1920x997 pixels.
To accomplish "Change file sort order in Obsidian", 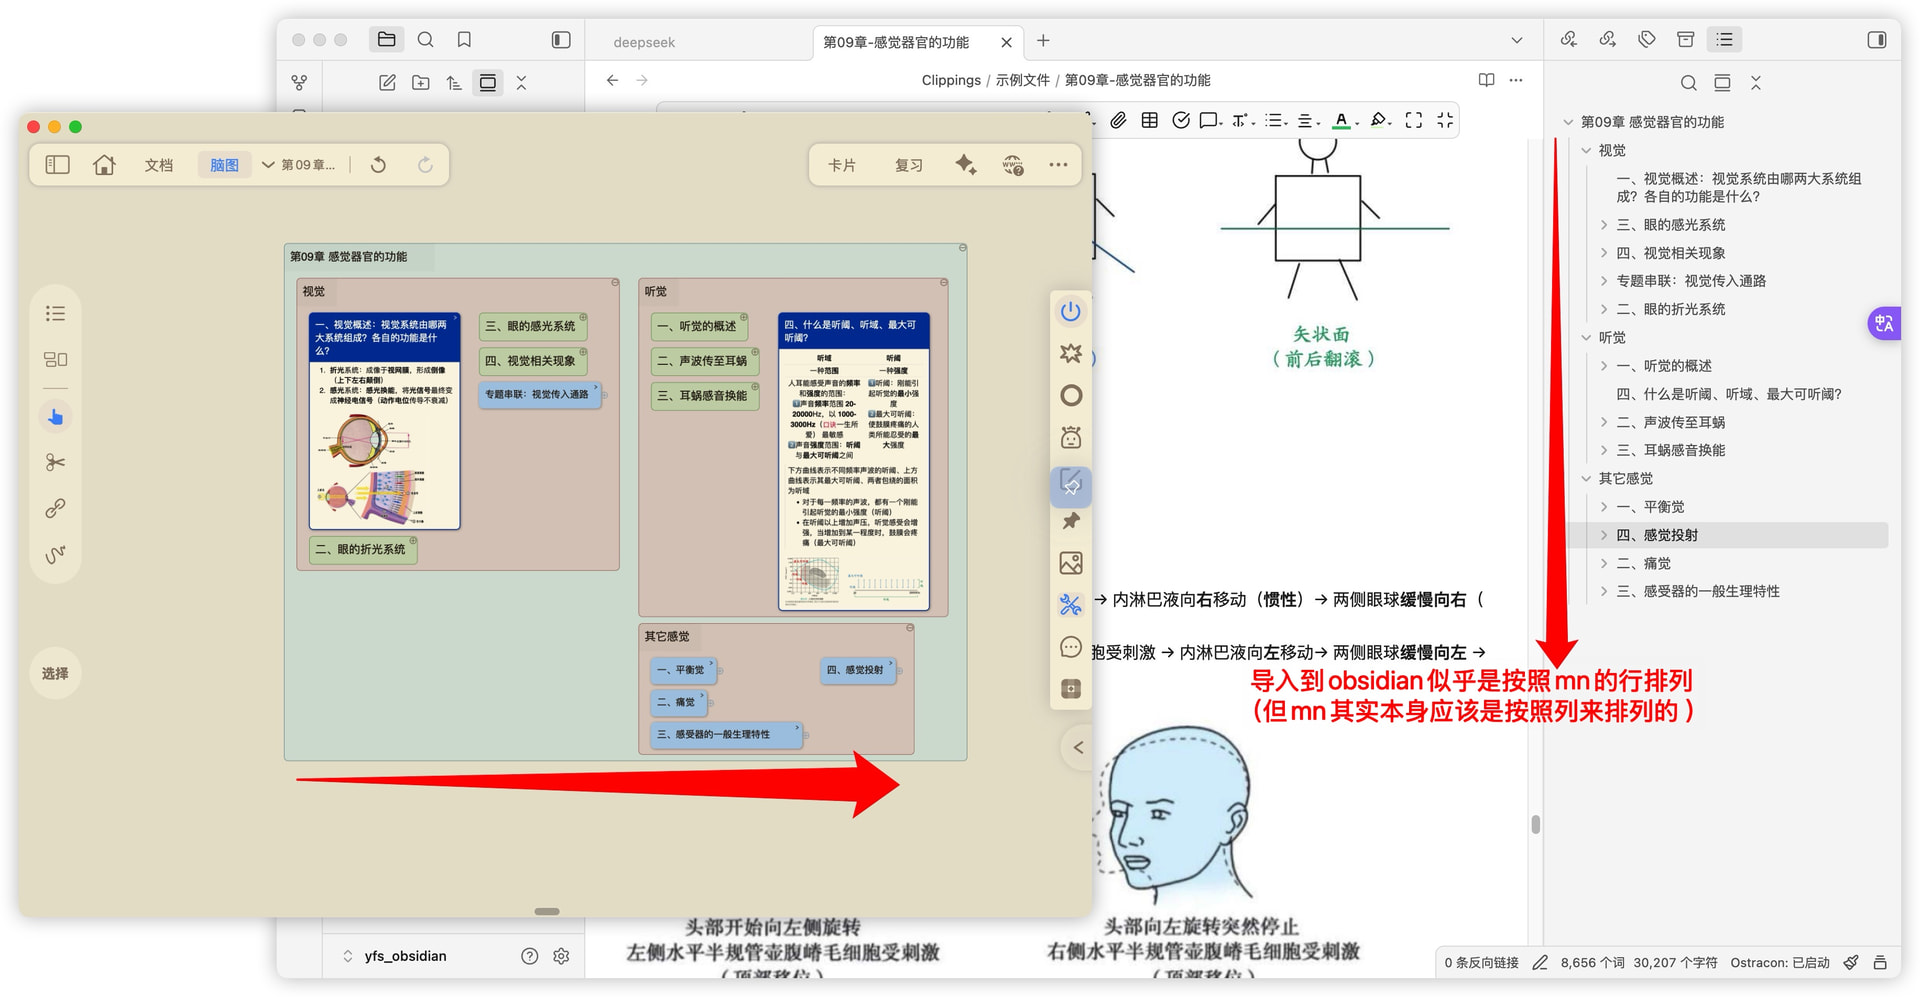I will pos(454,83).
